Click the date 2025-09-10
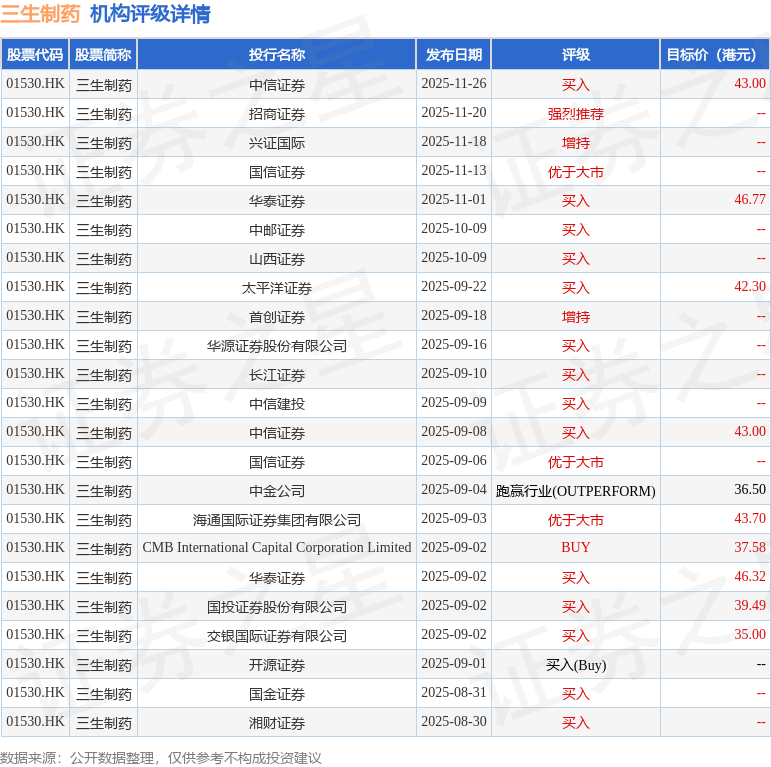771x767 pixels. pos(454,374)
